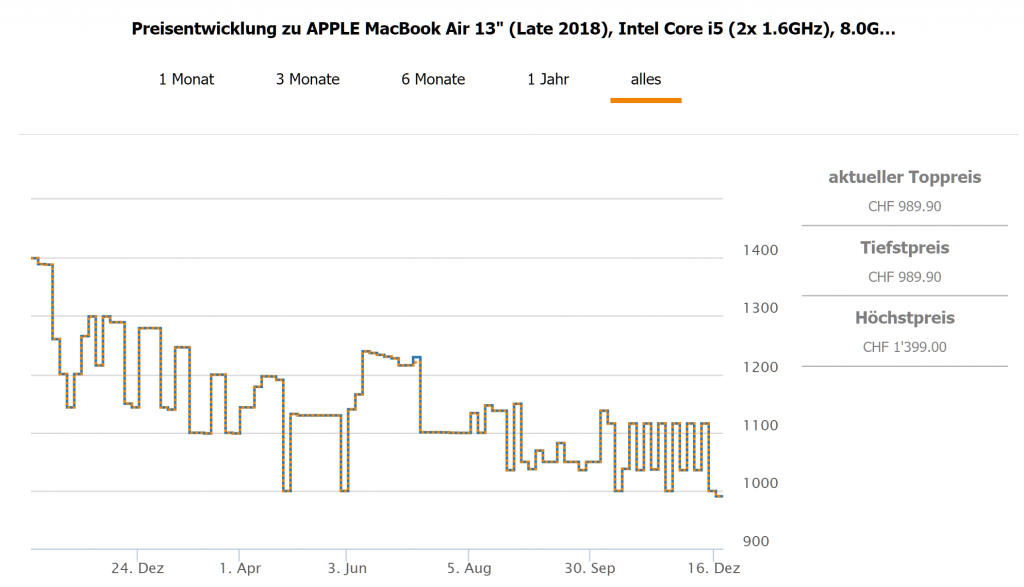The height and width of the screenshot is (587, 1024).
Task: Select the CHF 1'399.00 highest price value
Action: coord(904,347)
